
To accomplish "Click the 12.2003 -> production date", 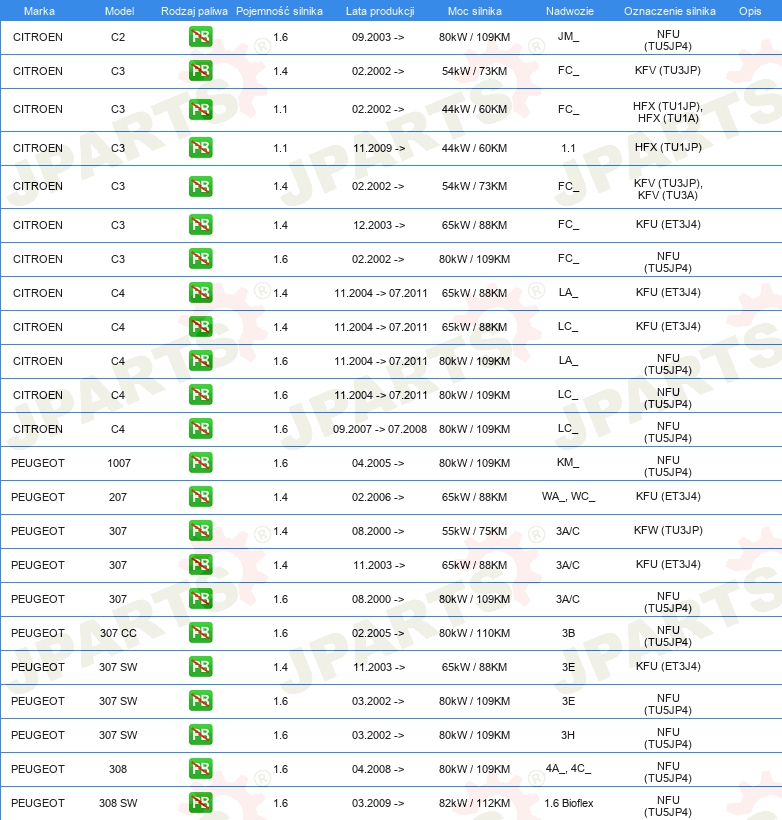I will pos(379,225).
